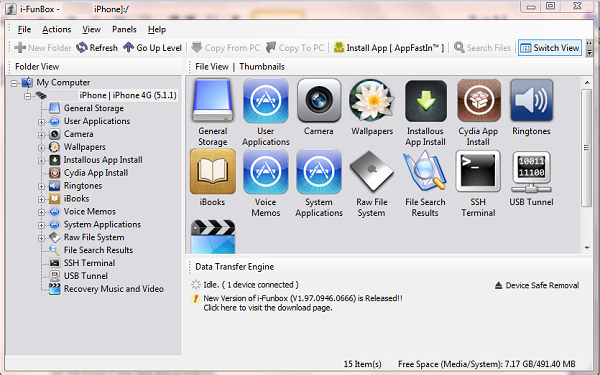
Task: Click Search Files in the toolbar
Action: point(482,48)
